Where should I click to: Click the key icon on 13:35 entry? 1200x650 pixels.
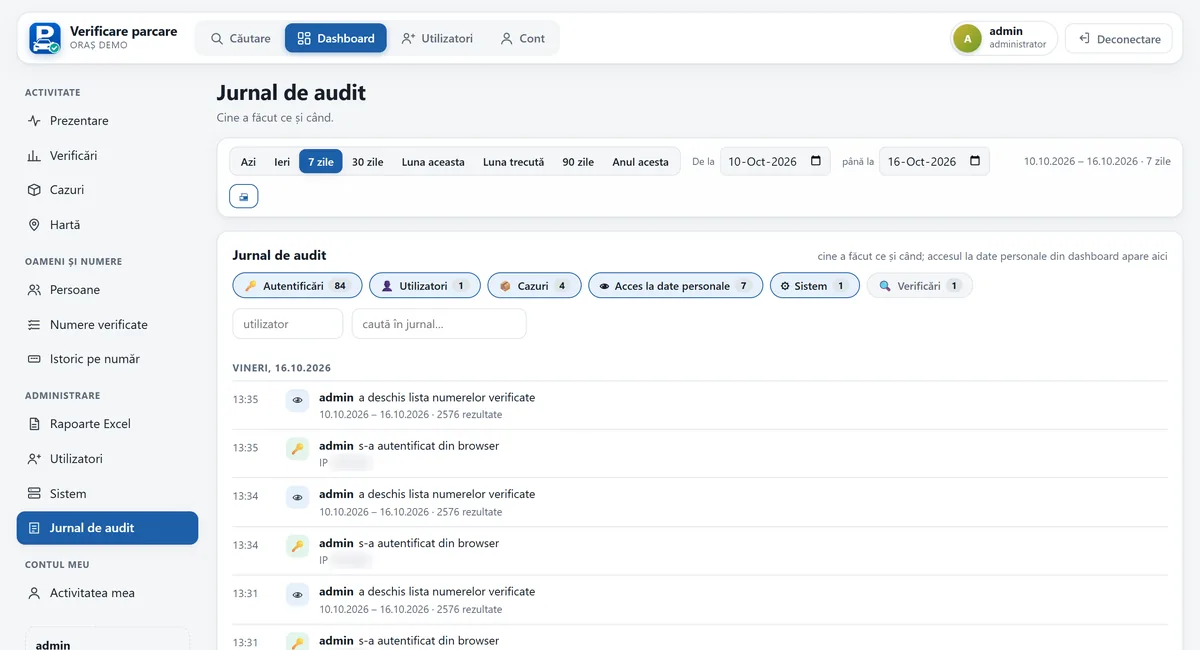pyautogui.click(x=297, y=448)
